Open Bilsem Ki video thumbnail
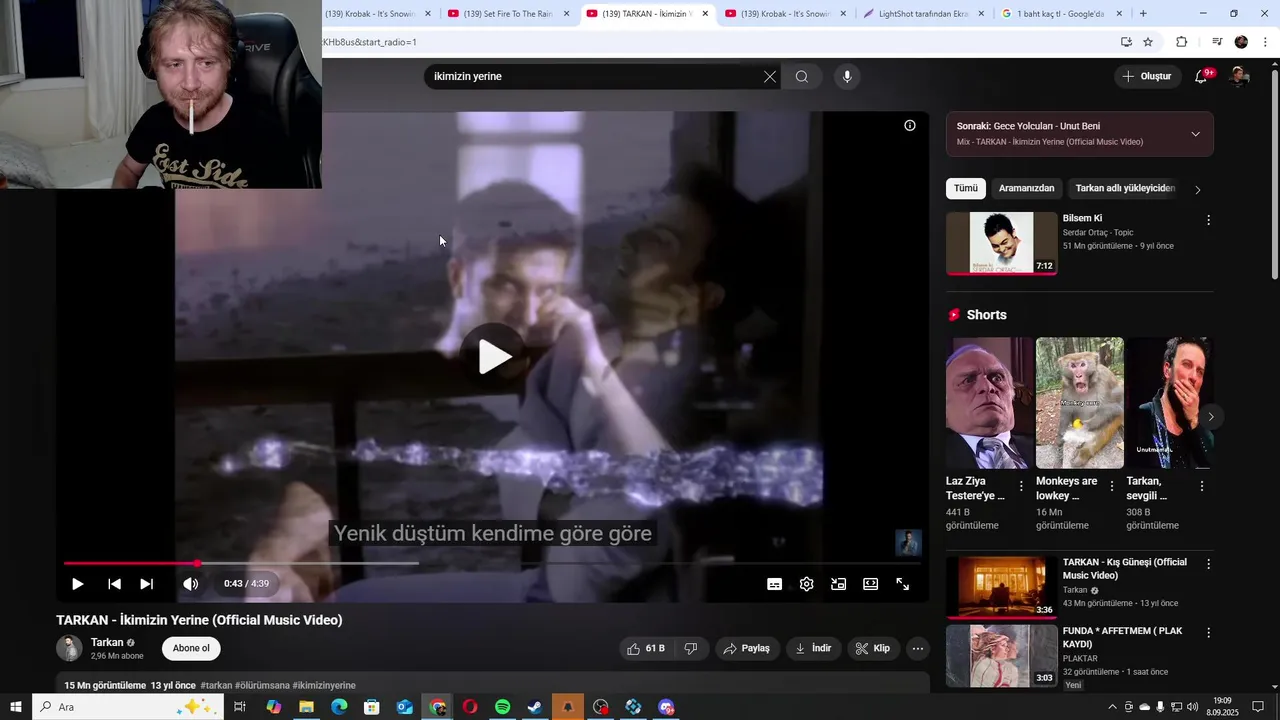Screen dimensions: 1280x720 1002,243
